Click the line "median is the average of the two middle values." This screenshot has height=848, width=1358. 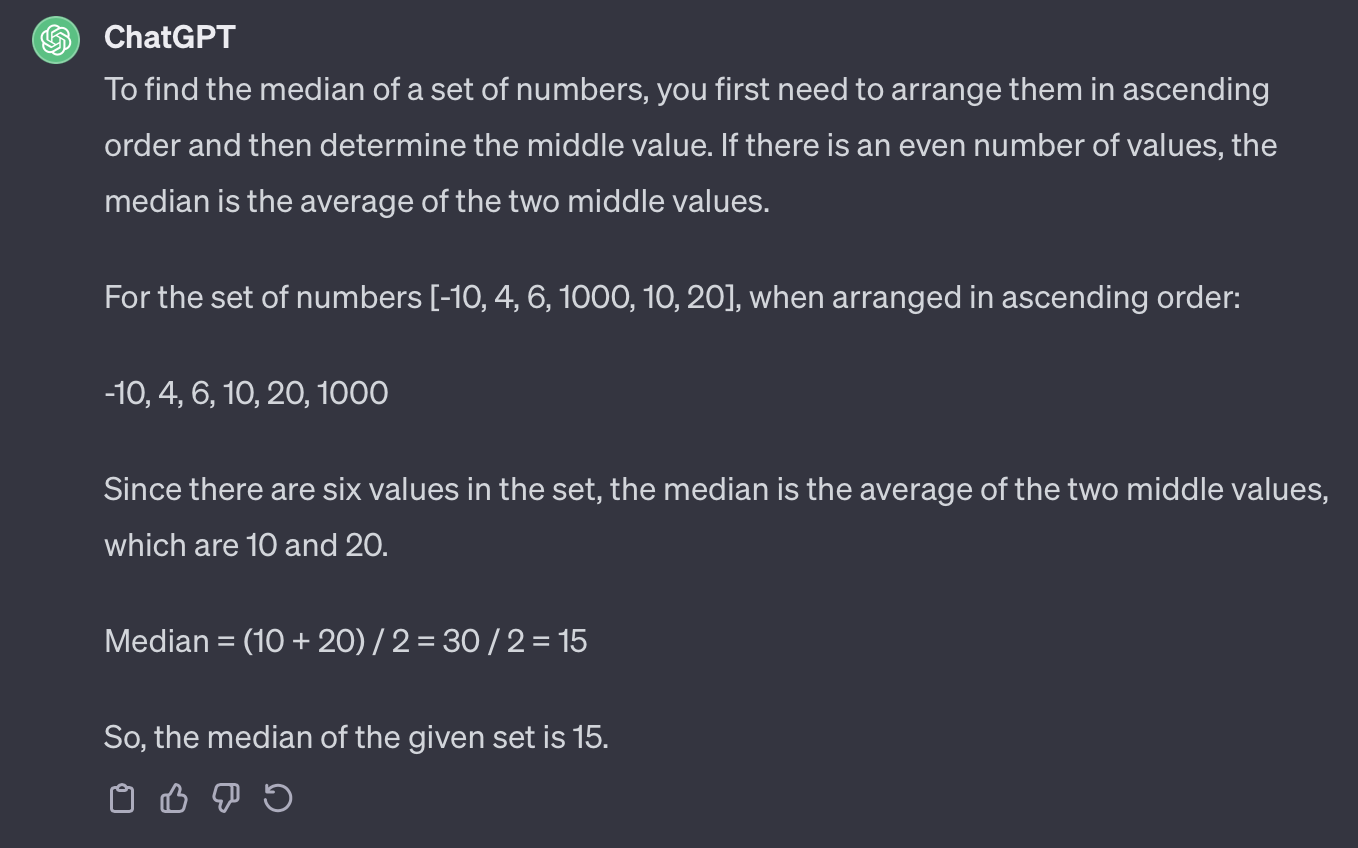(437, 202)
